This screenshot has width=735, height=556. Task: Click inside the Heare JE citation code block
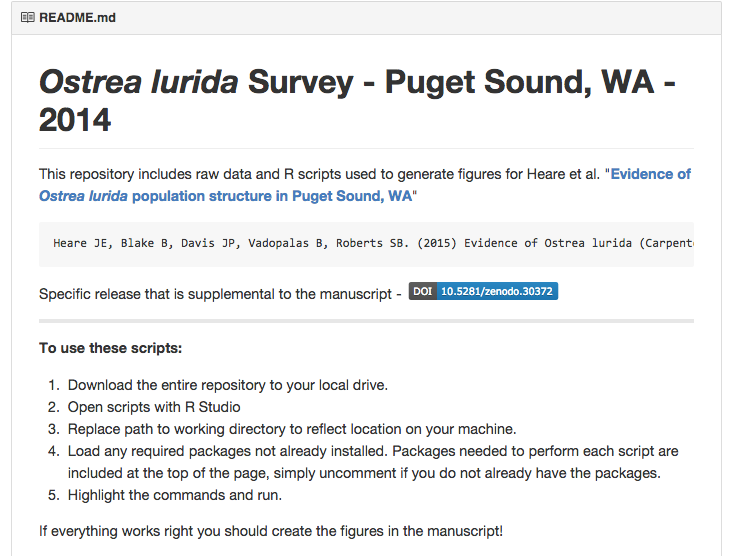pos(366,244)
